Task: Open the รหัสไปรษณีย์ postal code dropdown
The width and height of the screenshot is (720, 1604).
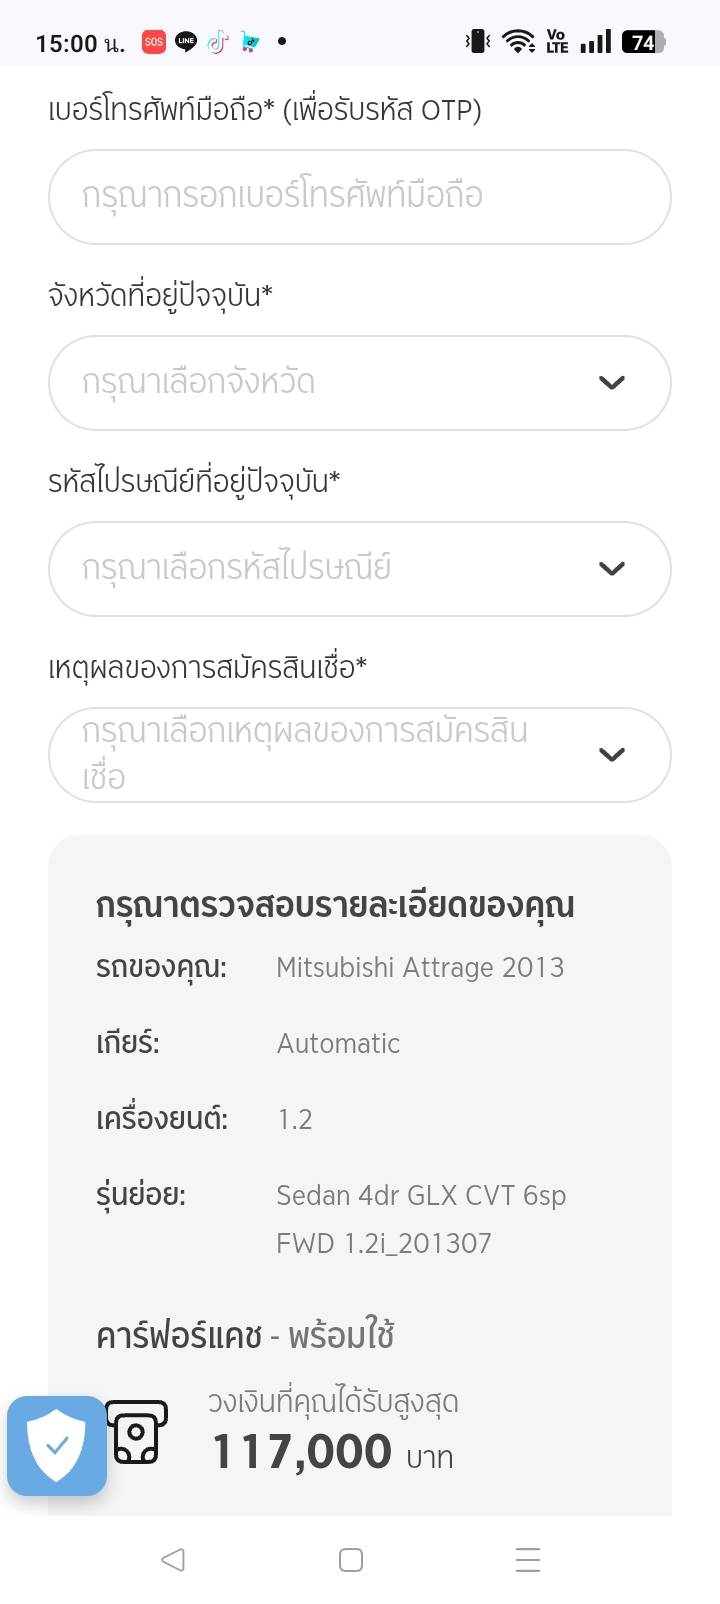Action: pos(330,569)
